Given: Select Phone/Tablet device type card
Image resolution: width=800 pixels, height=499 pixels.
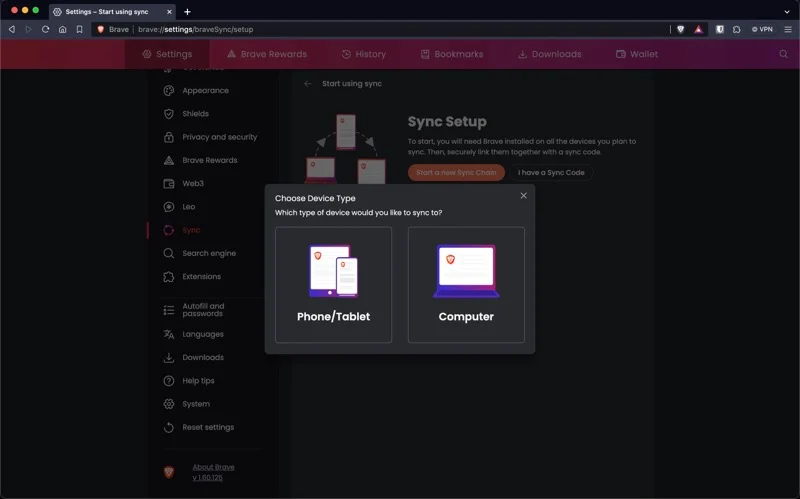Looking at the screenshot, I should 333,285.
